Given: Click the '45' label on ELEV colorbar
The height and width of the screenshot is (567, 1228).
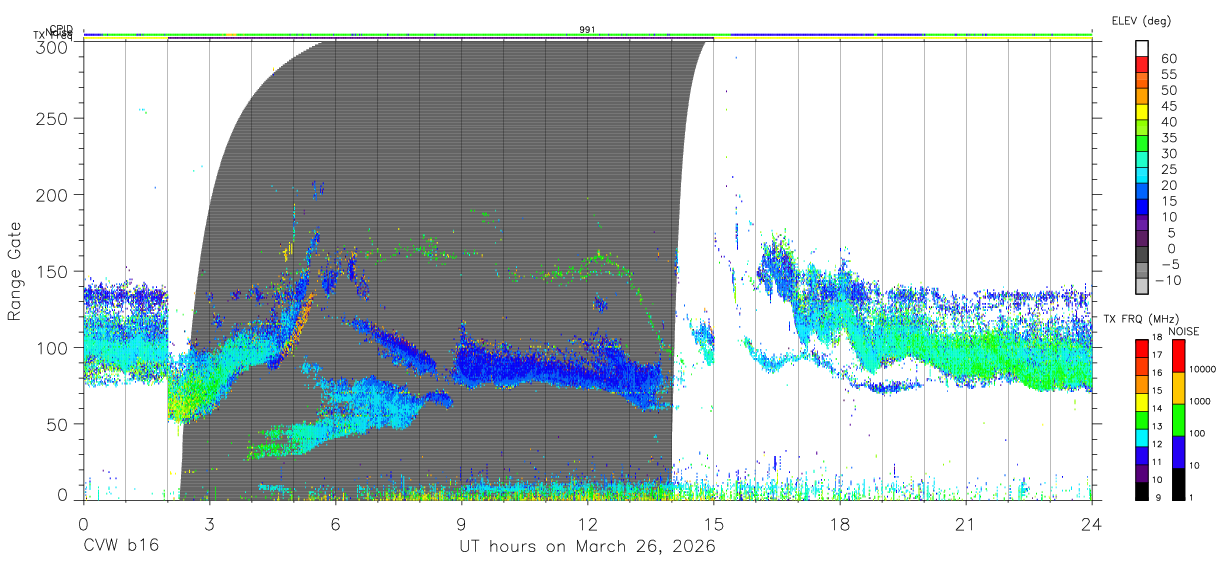Looking at the screenshot, I should tap(1168, 106).
